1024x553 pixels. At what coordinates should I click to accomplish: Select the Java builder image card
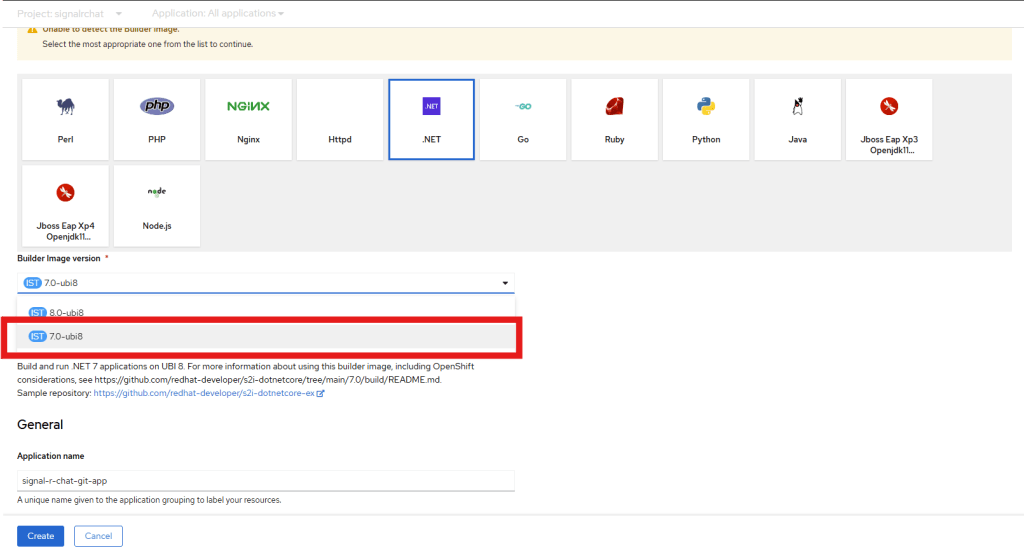click(797, 119)
